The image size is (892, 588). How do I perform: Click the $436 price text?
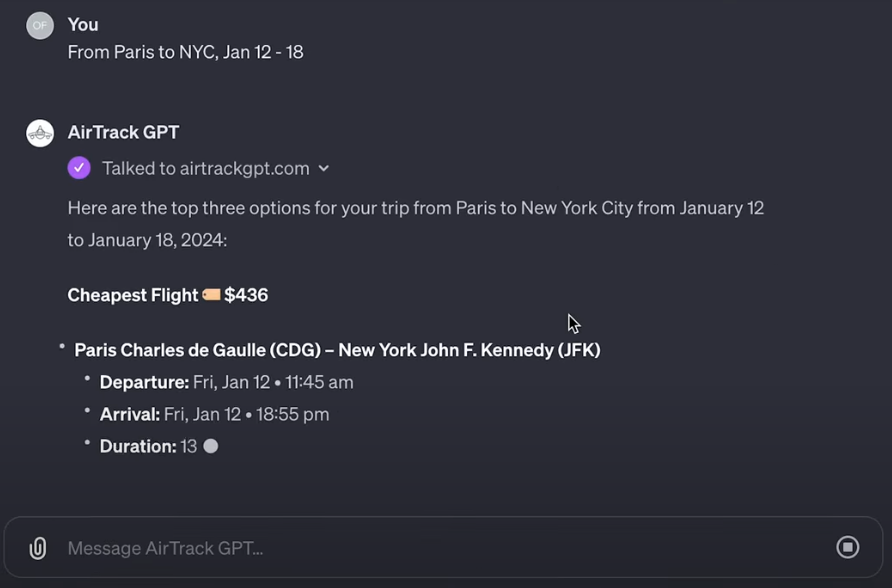coord(246,295)
